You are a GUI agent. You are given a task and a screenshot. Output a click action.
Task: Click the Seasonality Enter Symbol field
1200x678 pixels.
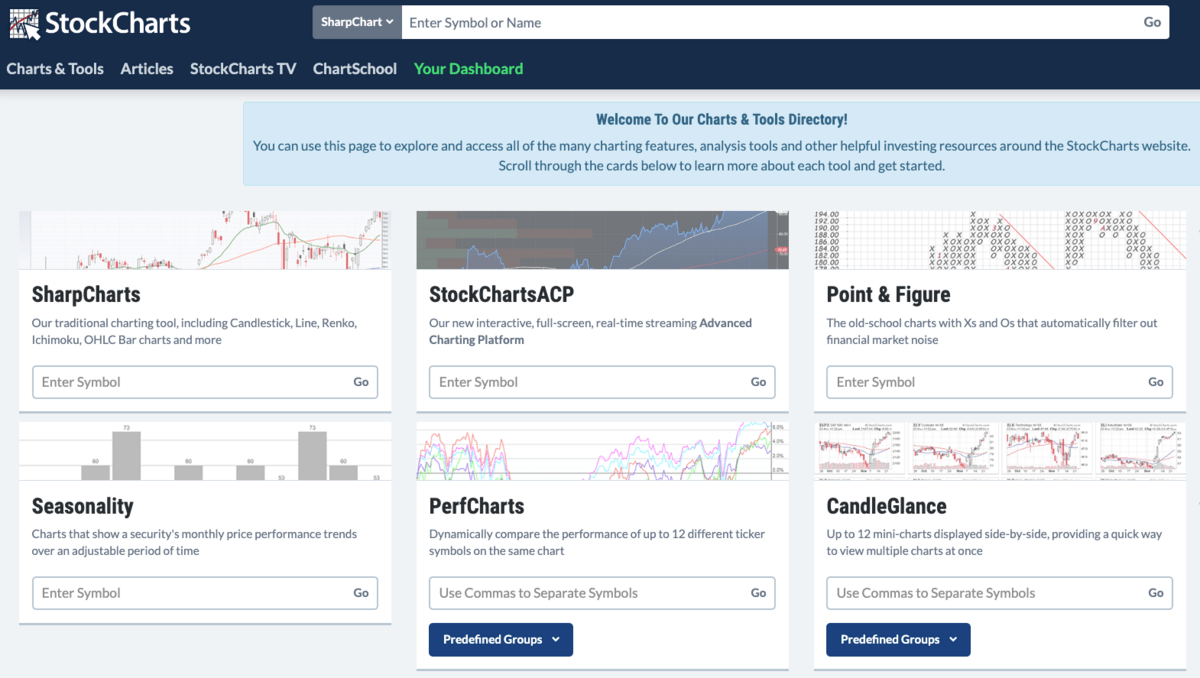point(190,593)
